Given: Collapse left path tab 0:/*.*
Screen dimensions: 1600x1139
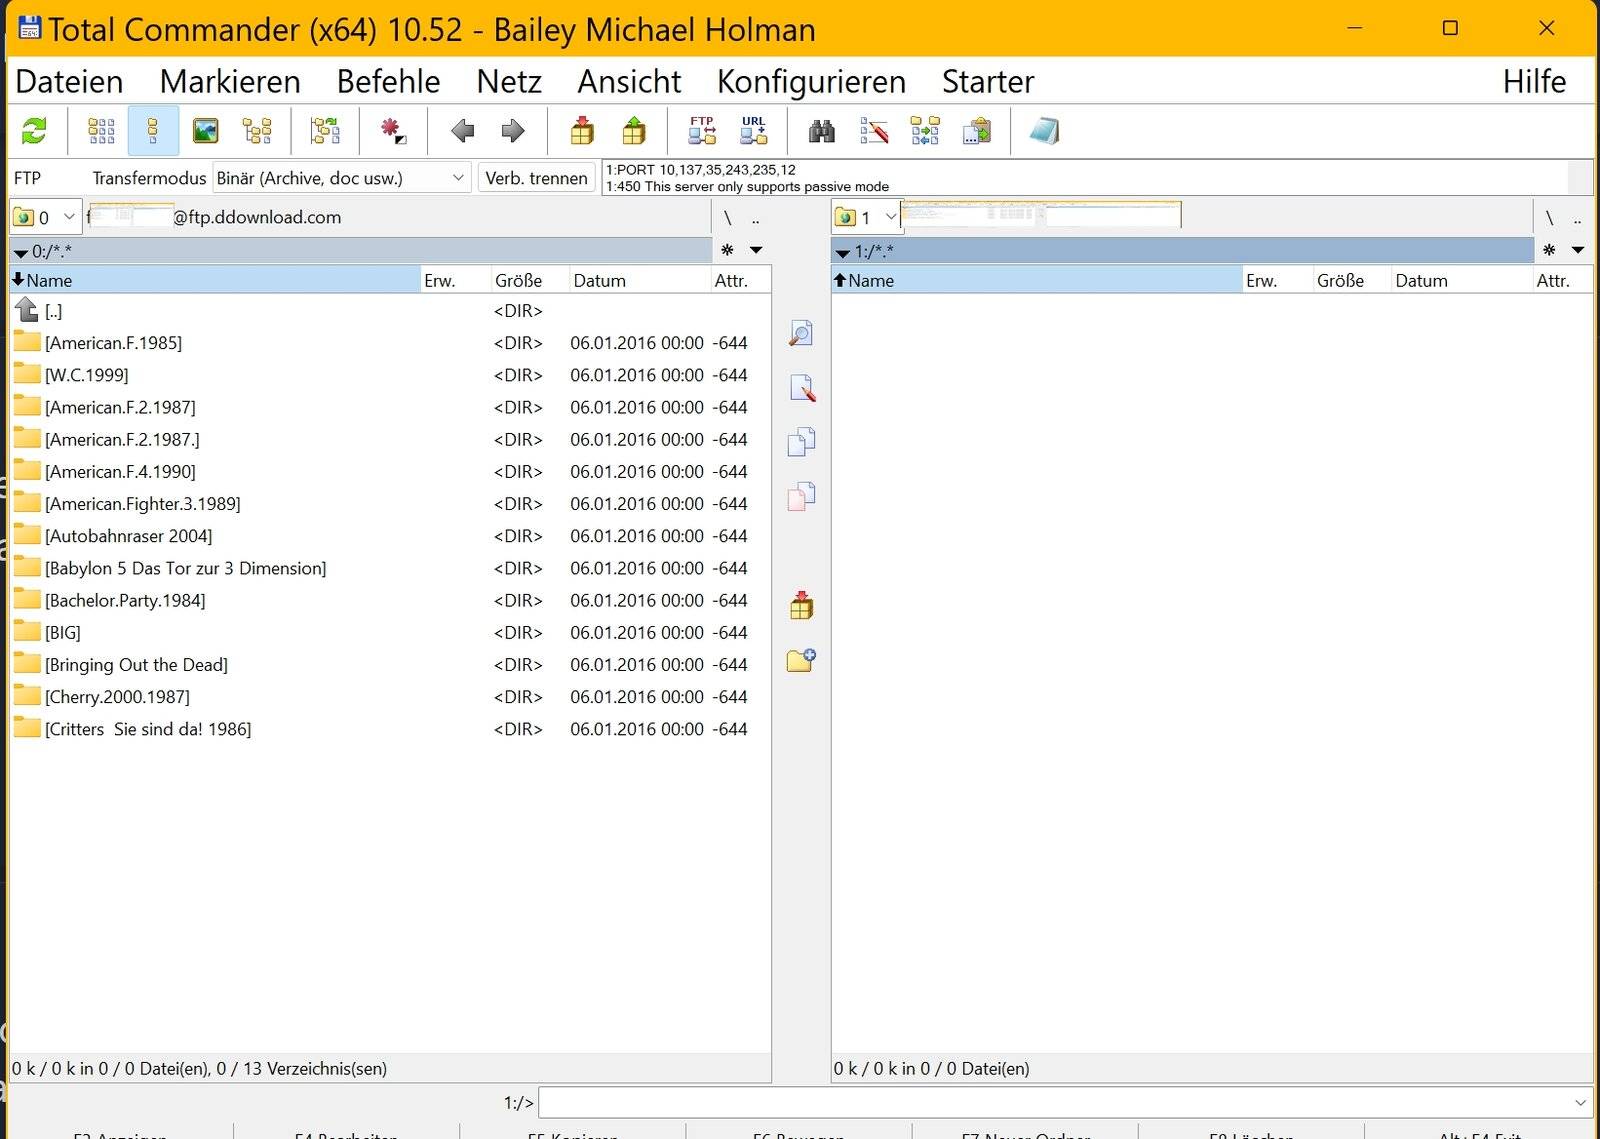Looking at the screenshot, I should (x=360, y=251).
